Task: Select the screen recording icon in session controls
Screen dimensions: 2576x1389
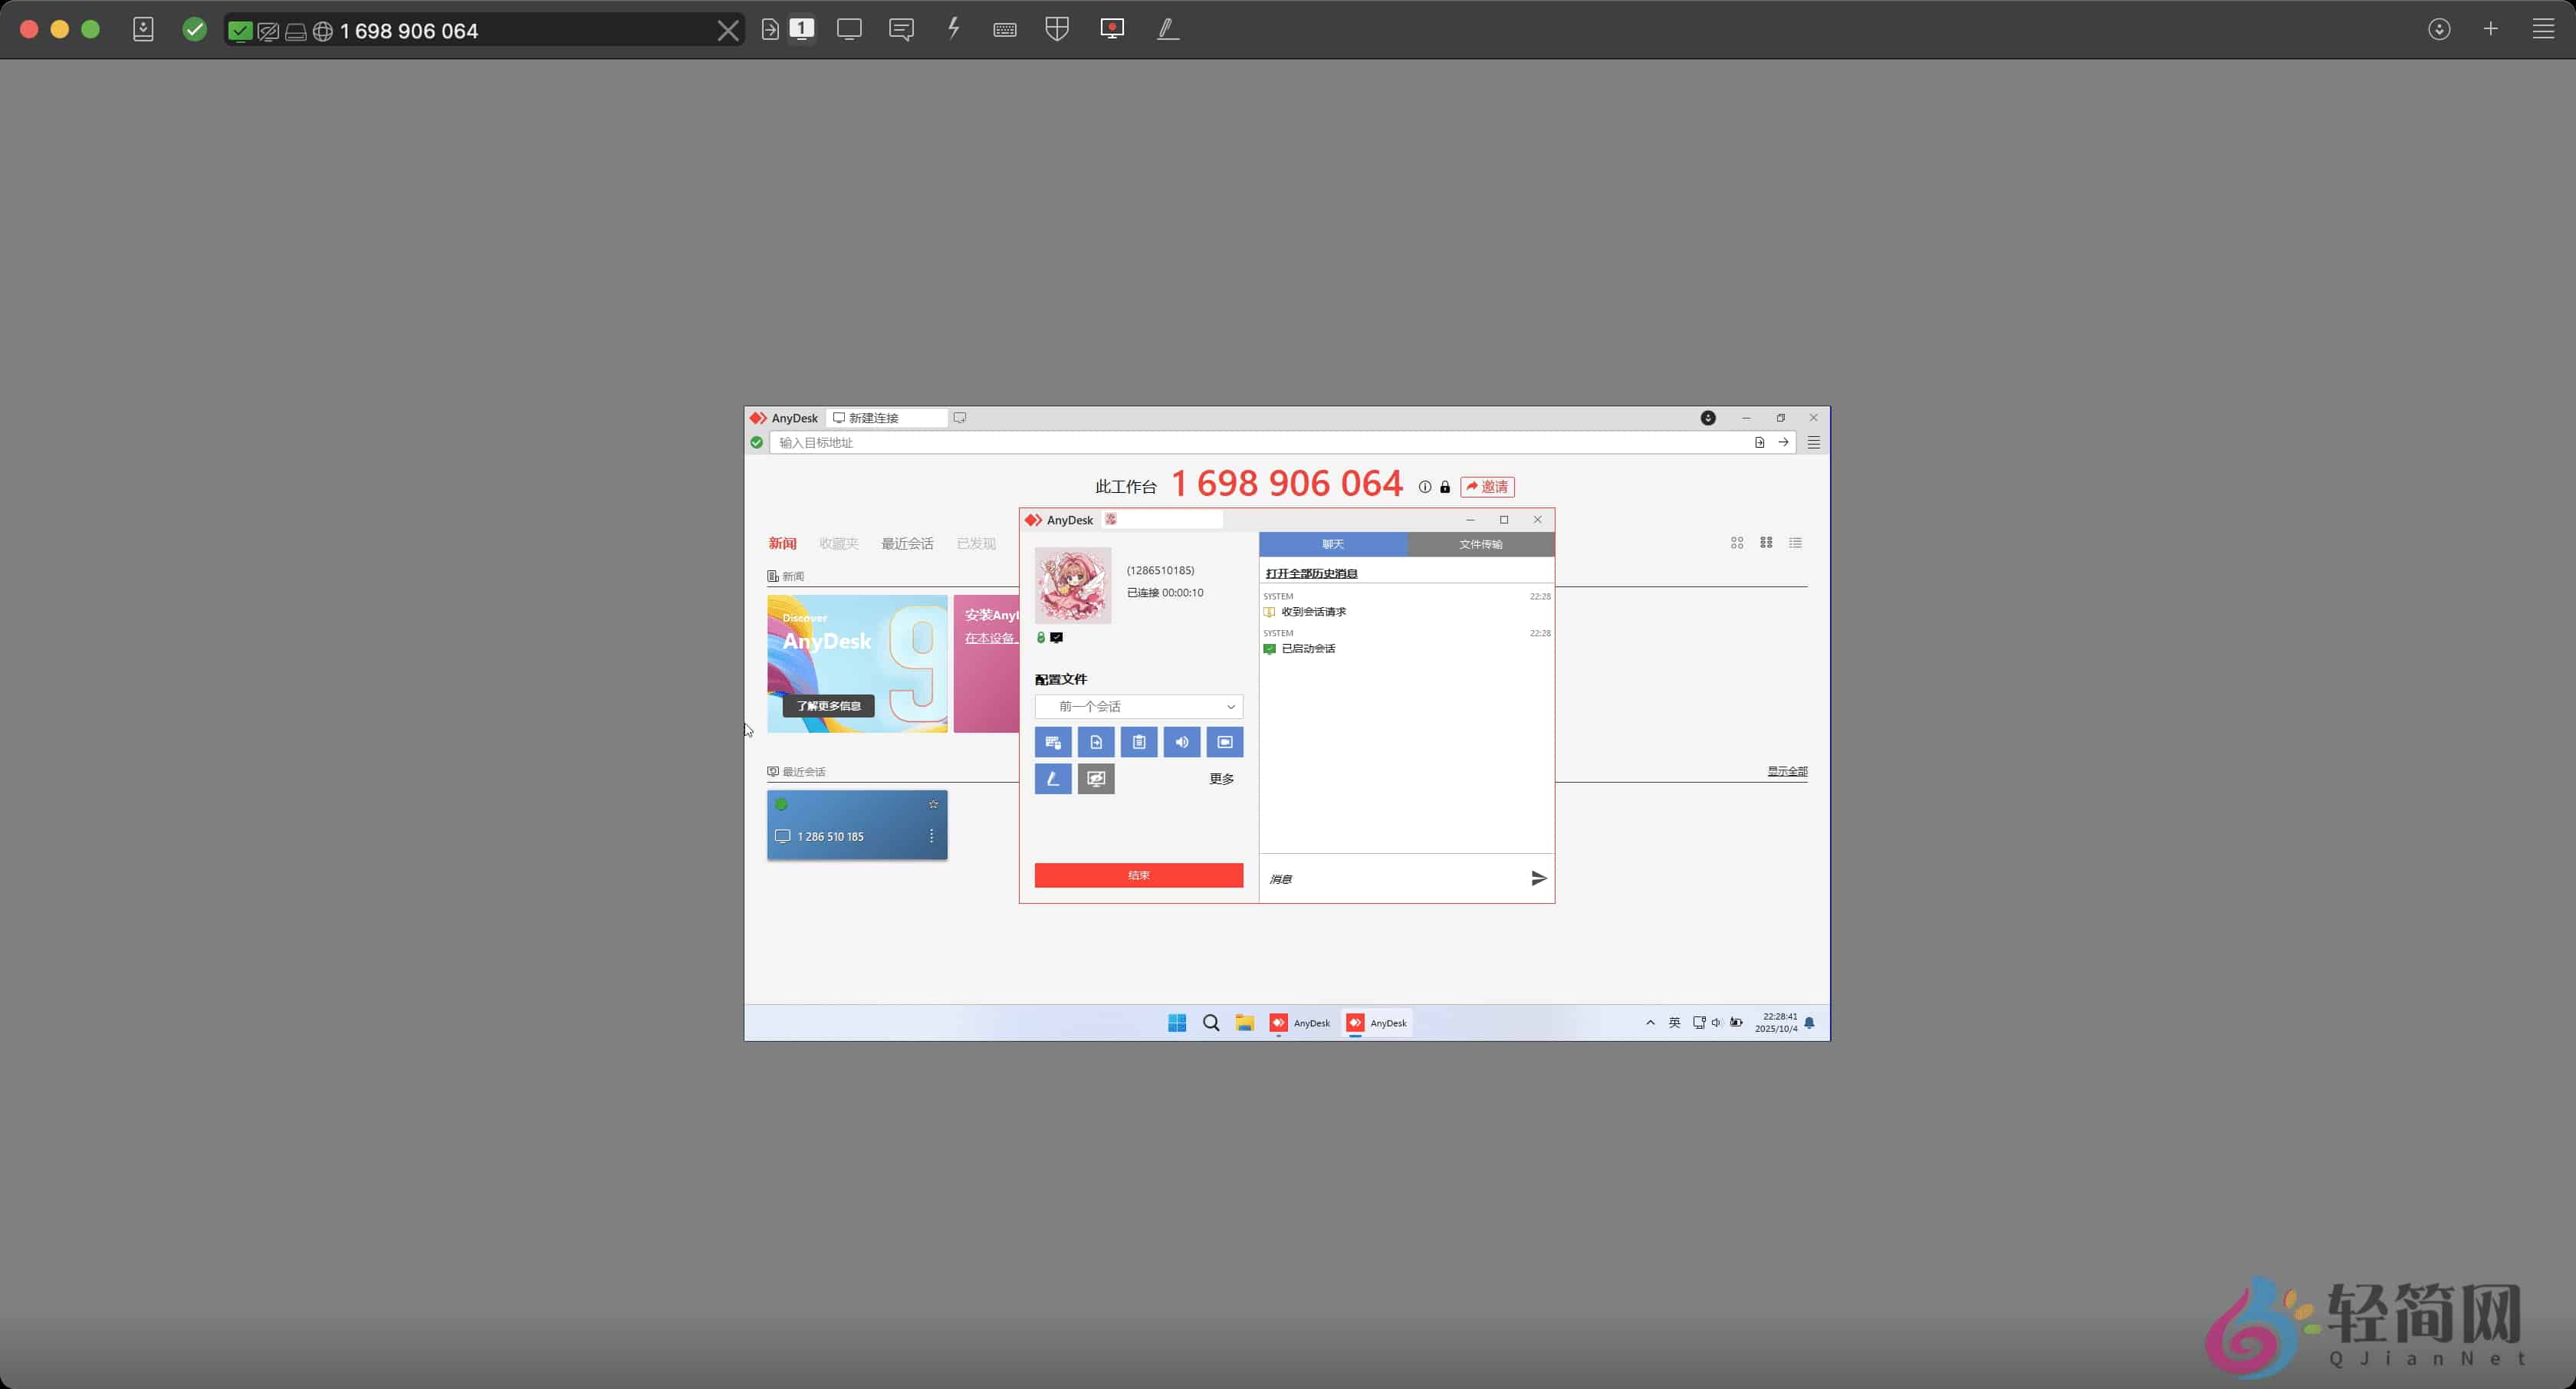Action: point(1225,742)
